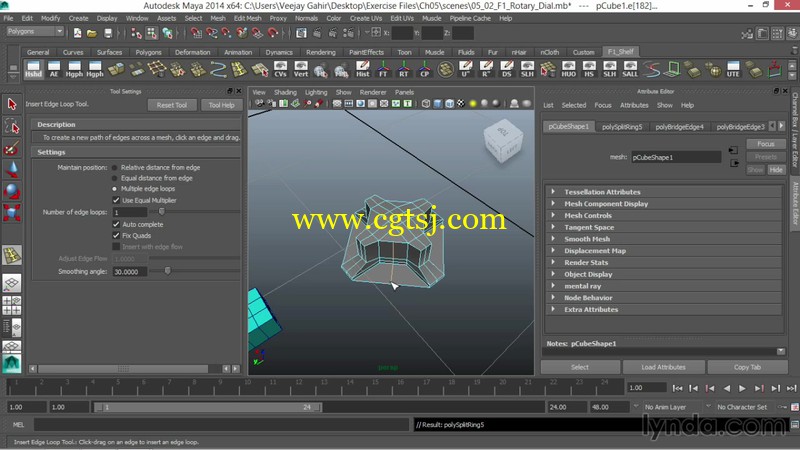The height and width of the screenshot is (450, 800).
Task: Click the Vert shelf icon
Action: [x=301, y=69]
